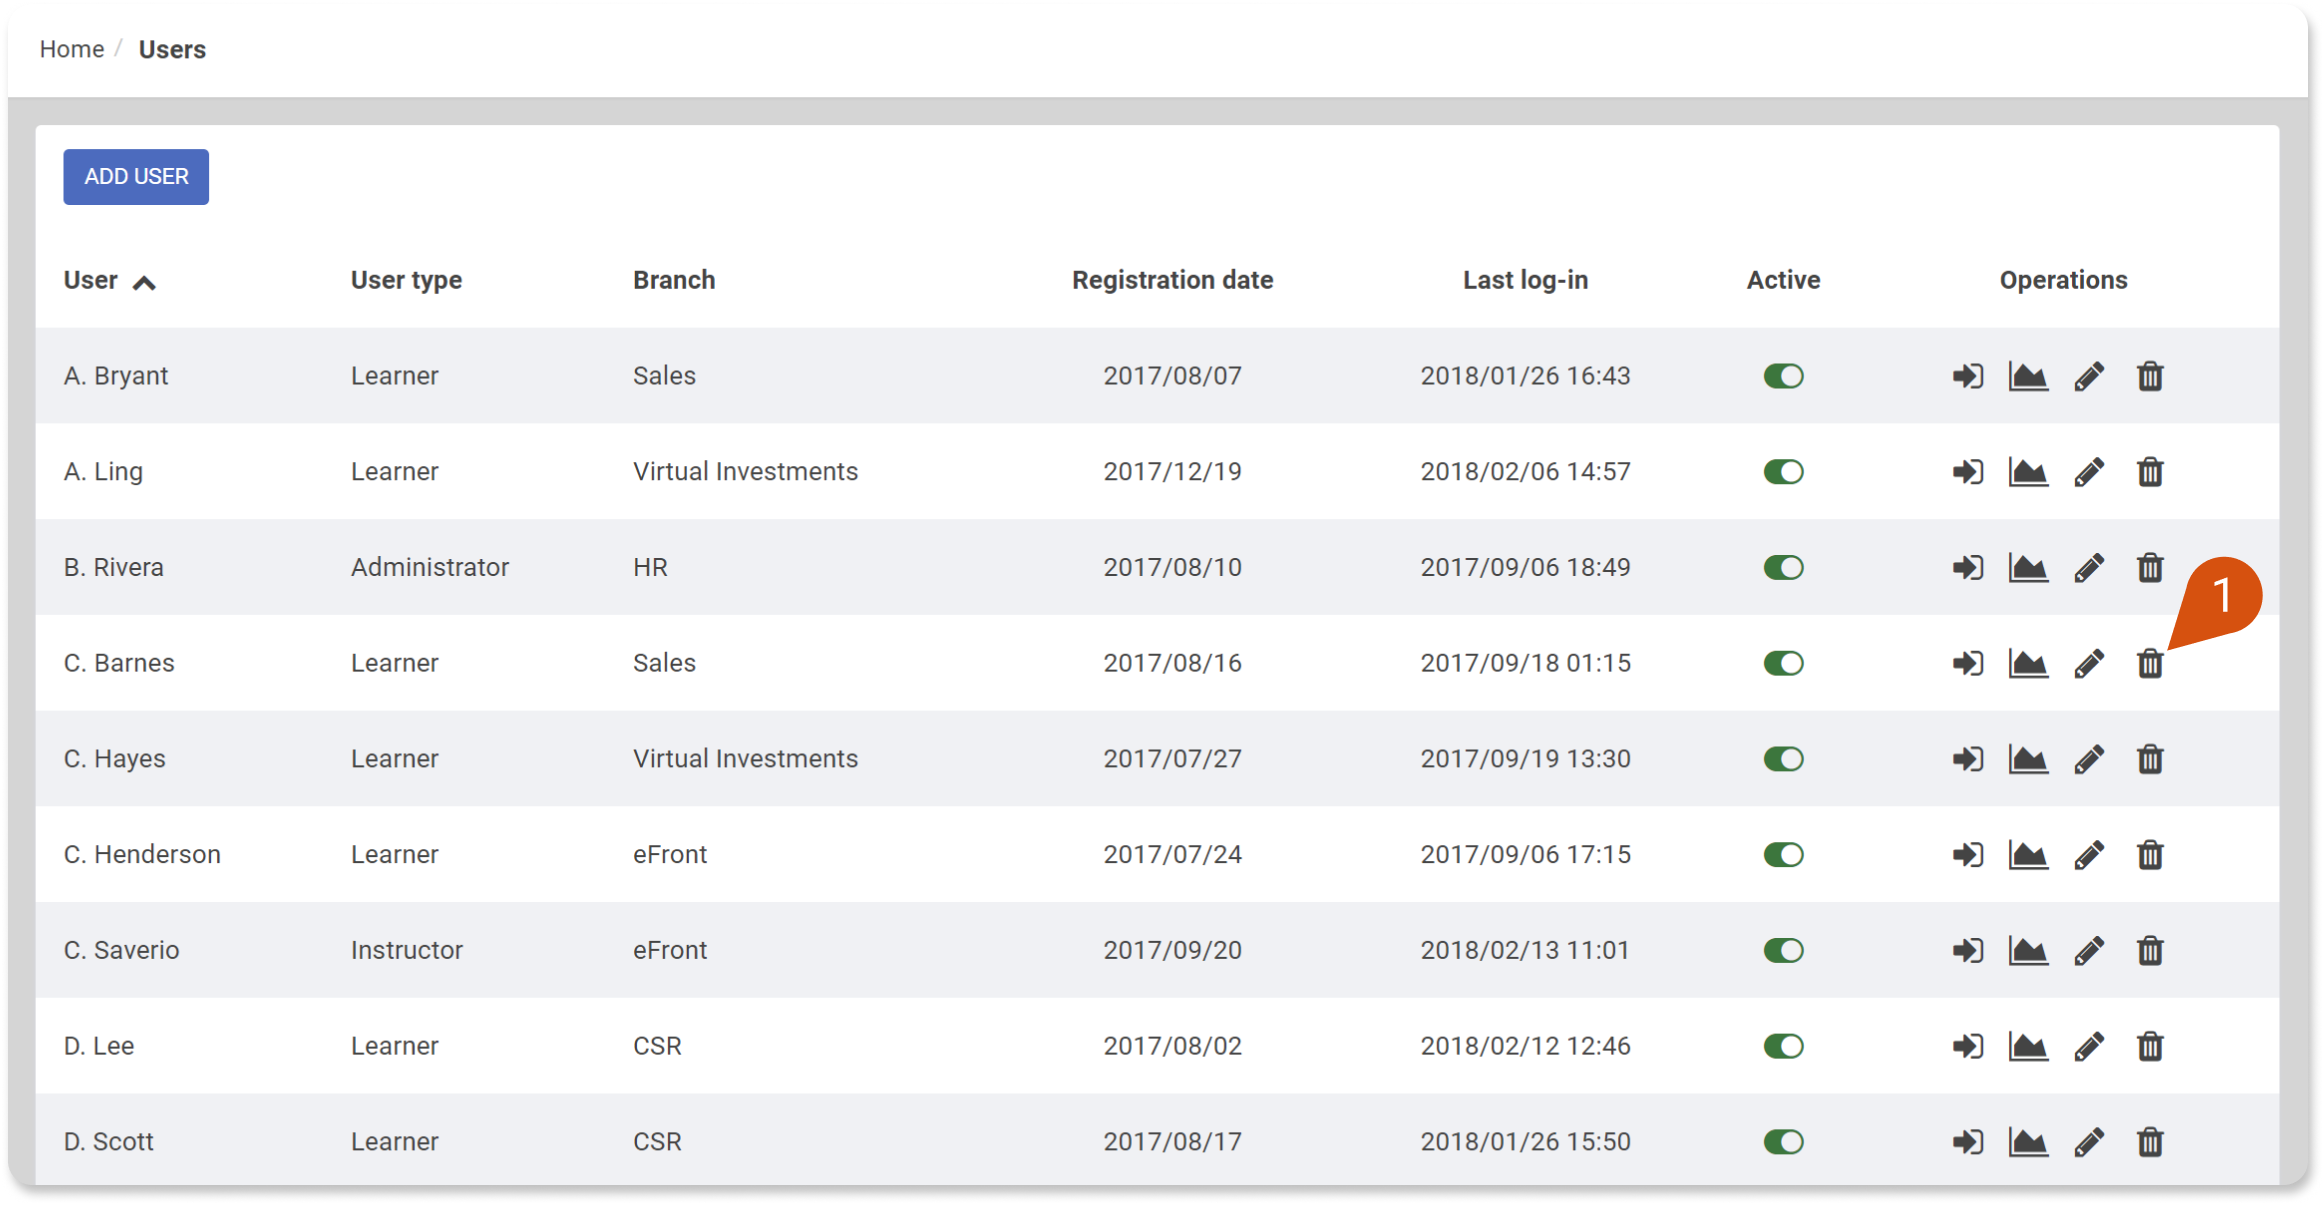Open the C. Henderson user name
Image resolution: width=2324 pixels, height=1205 pixels.
pyautogui.click(x=142, y=855)
